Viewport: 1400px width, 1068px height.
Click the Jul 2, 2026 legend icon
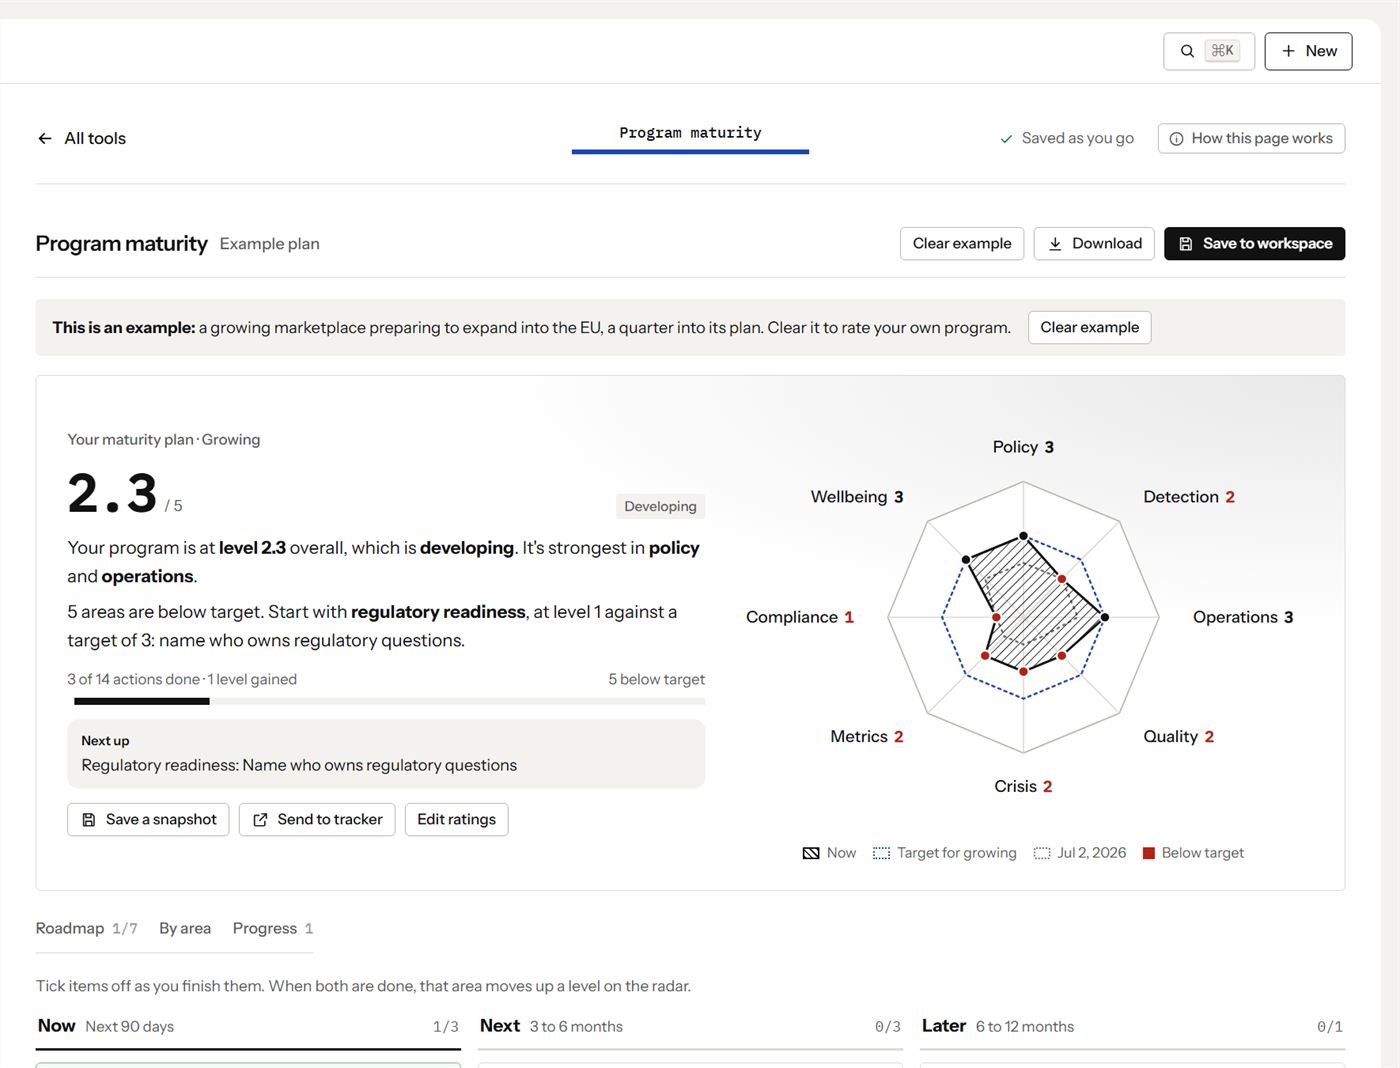pyautogui.click(x=1042, y=853)
